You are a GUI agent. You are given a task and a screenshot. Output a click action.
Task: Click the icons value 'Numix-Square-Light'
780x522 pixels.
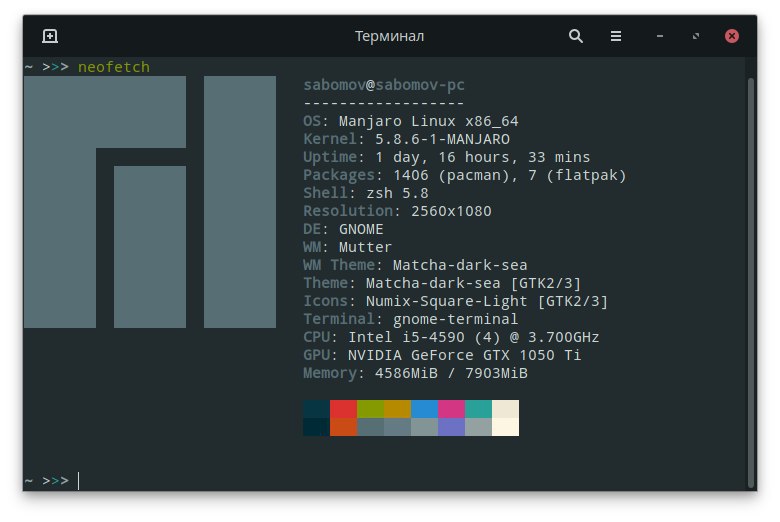click(x=446, y=301)
